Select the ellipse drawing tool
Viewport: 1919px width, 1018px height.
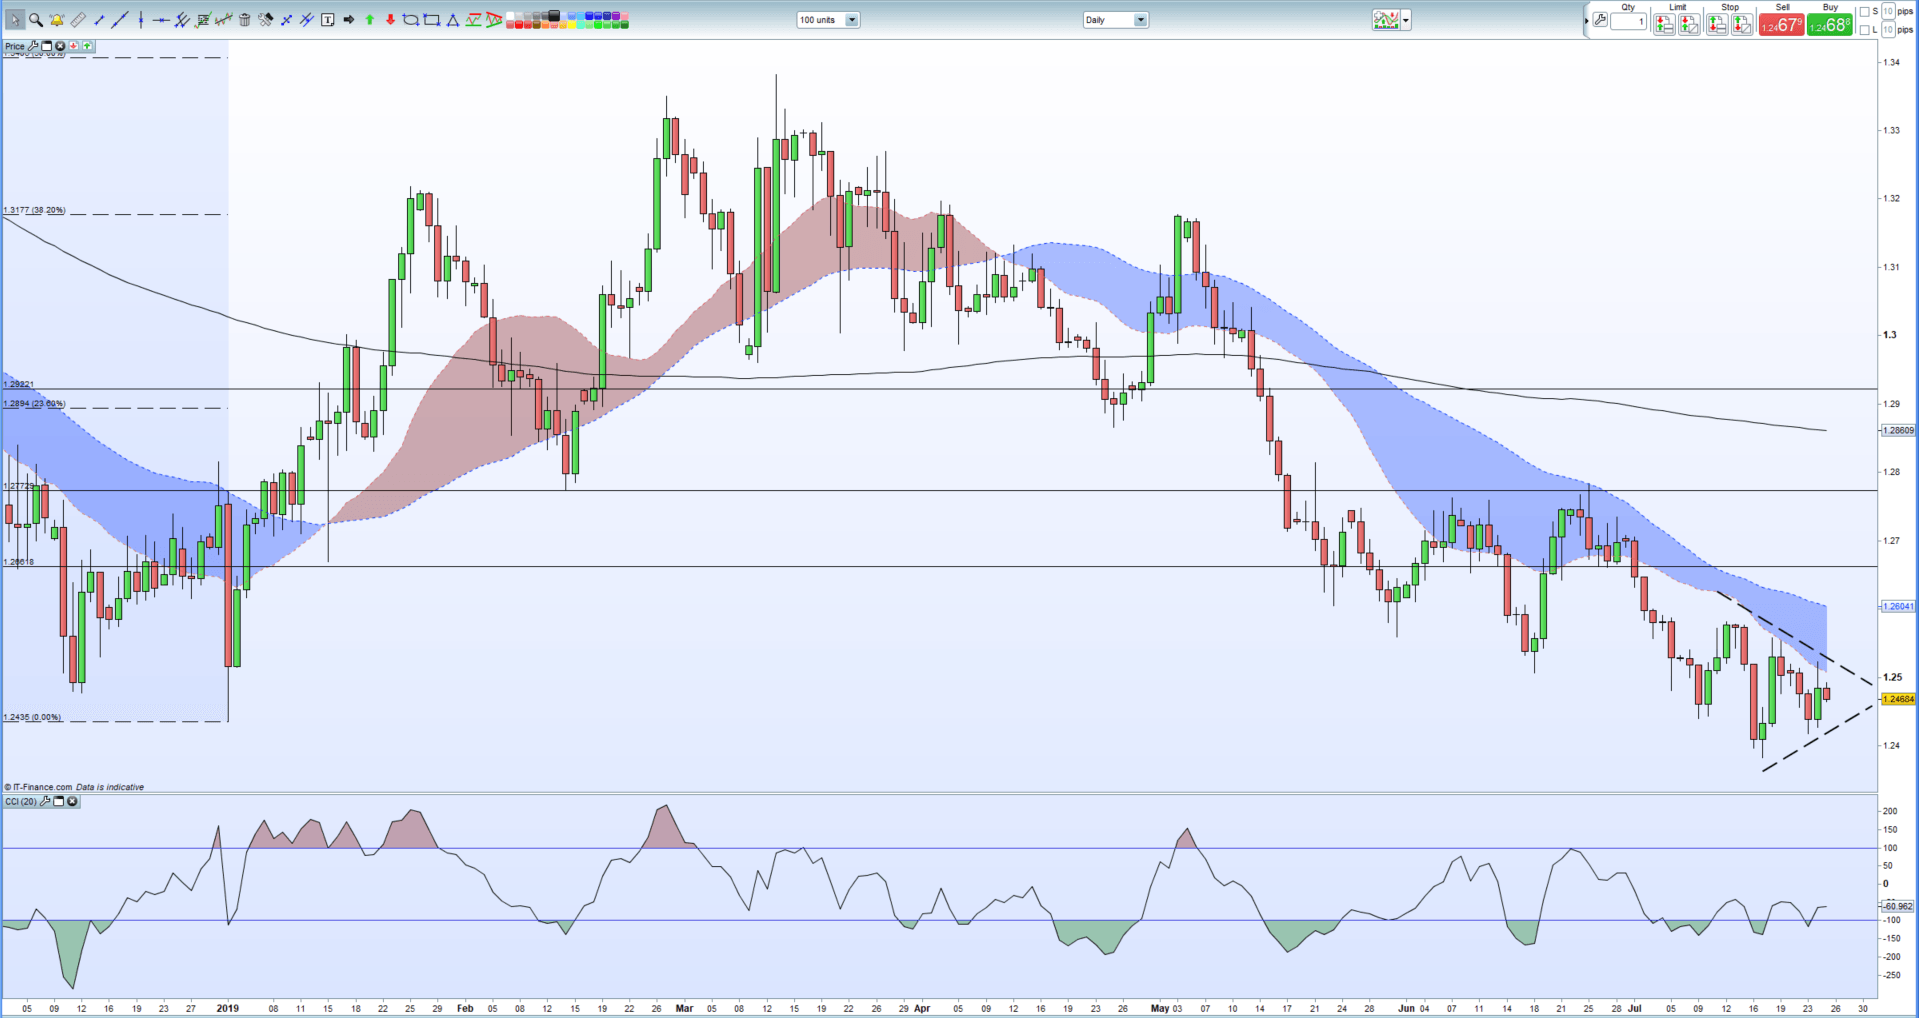click(411, 20)
